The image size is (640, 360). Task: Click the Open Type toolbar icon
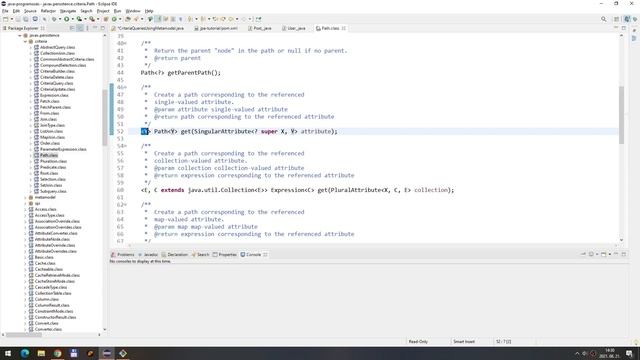point(127,19)
